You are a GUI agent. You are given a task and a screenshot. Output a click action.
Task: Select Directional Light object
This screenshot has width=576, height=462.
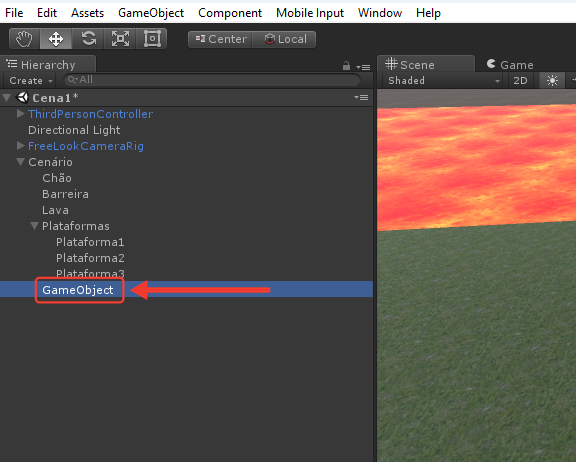[x=74, y=130]
